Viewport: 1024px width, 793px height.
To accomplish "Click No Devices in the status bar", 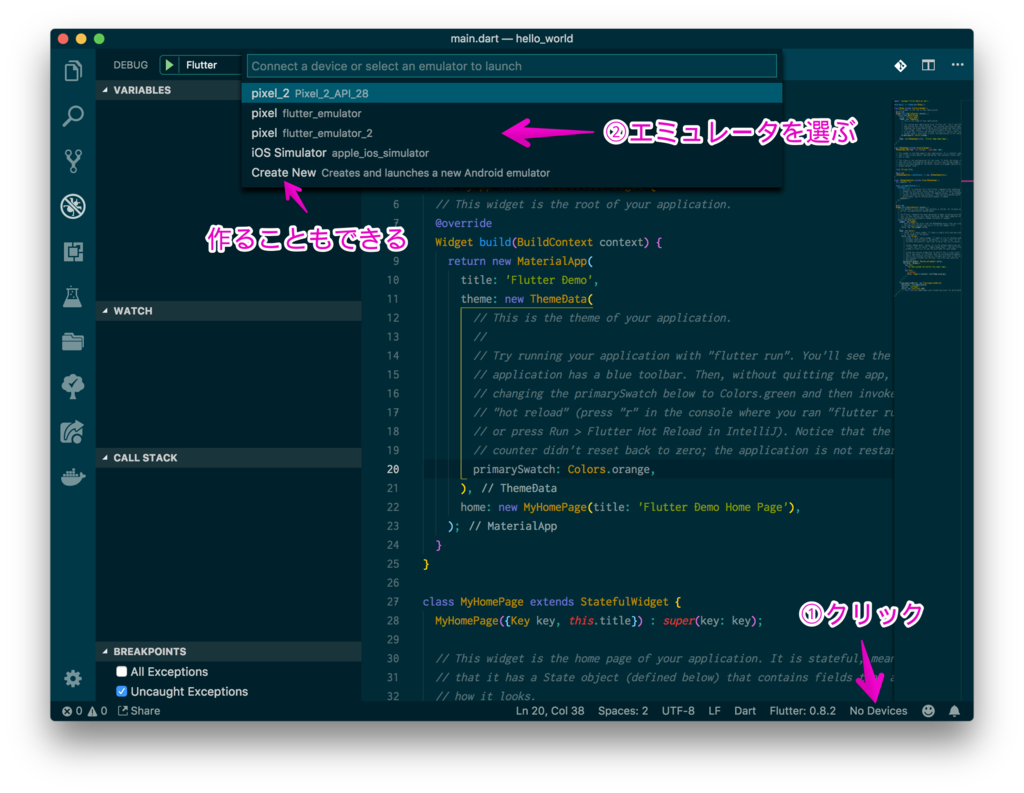I will 878,711.
